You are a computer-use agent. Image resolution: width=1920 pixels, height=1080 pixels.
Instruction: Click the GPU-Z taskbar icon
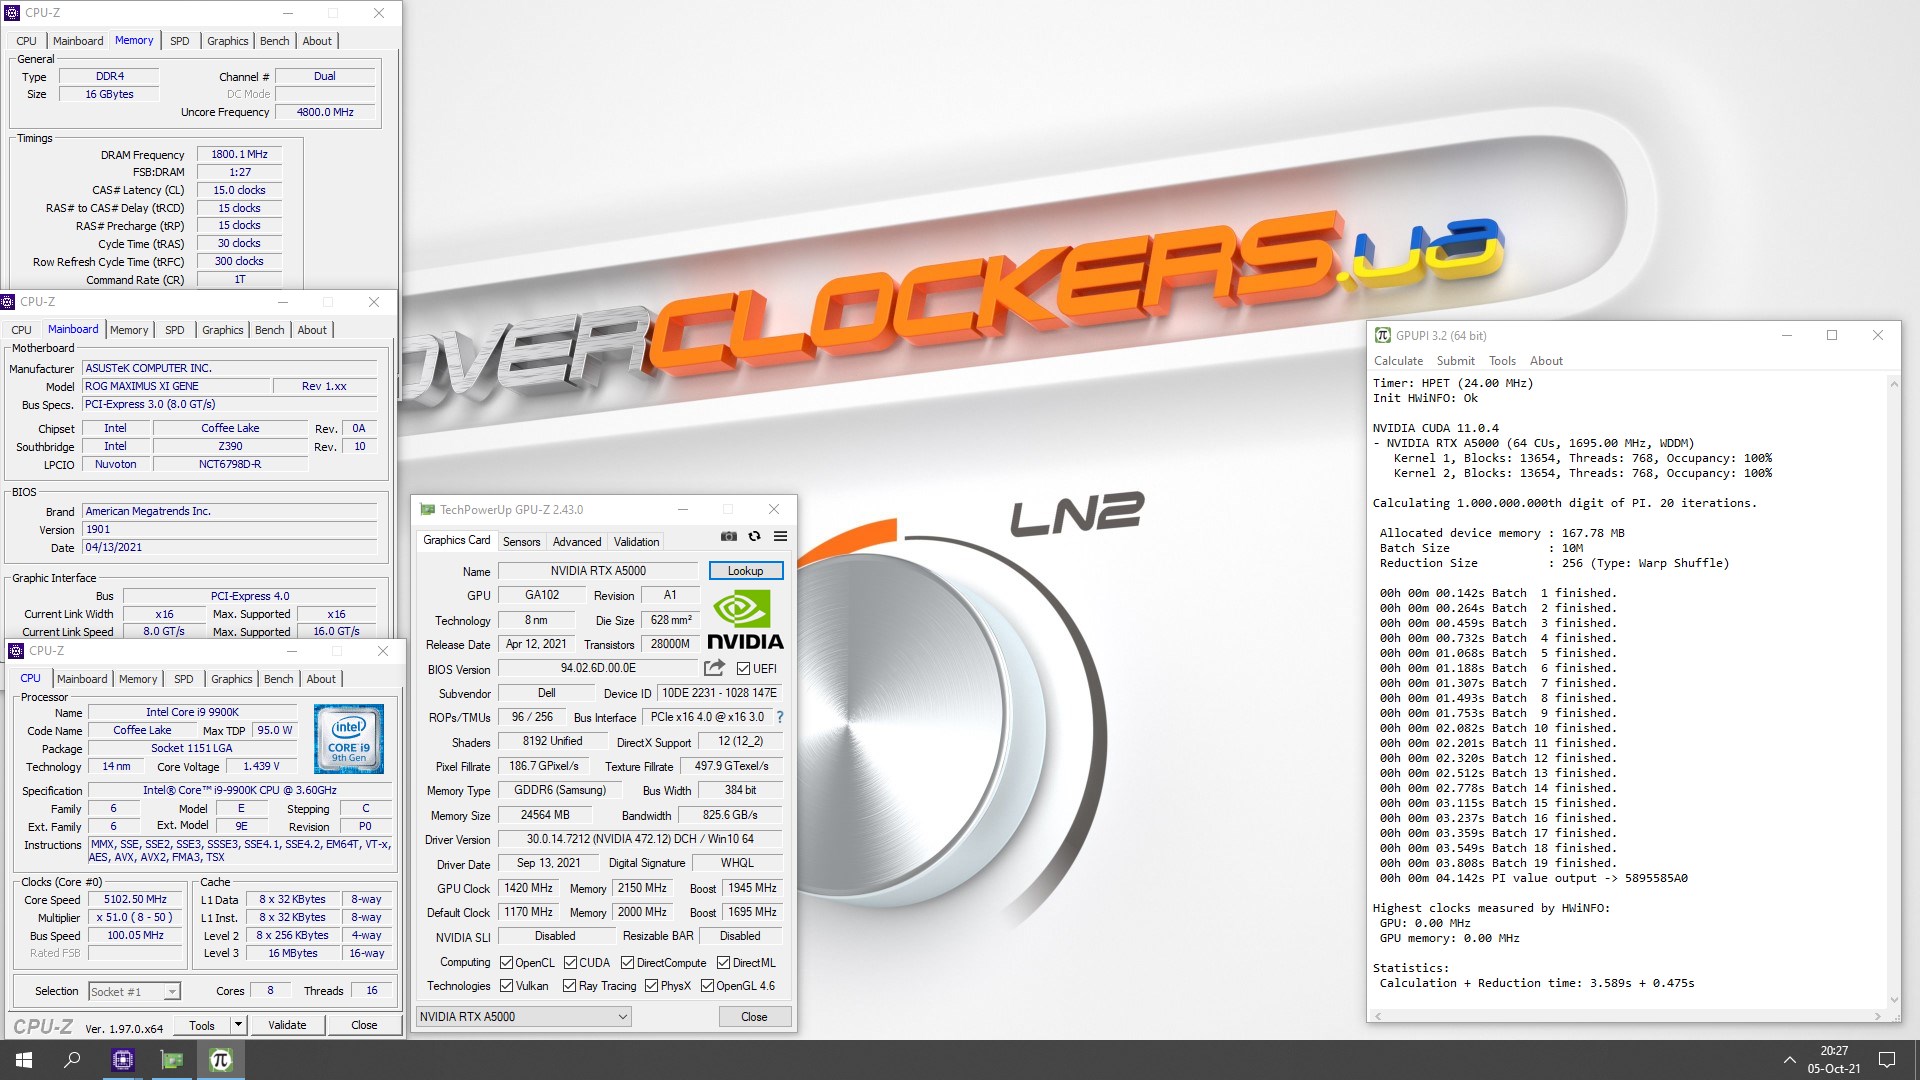(172, 1060)
